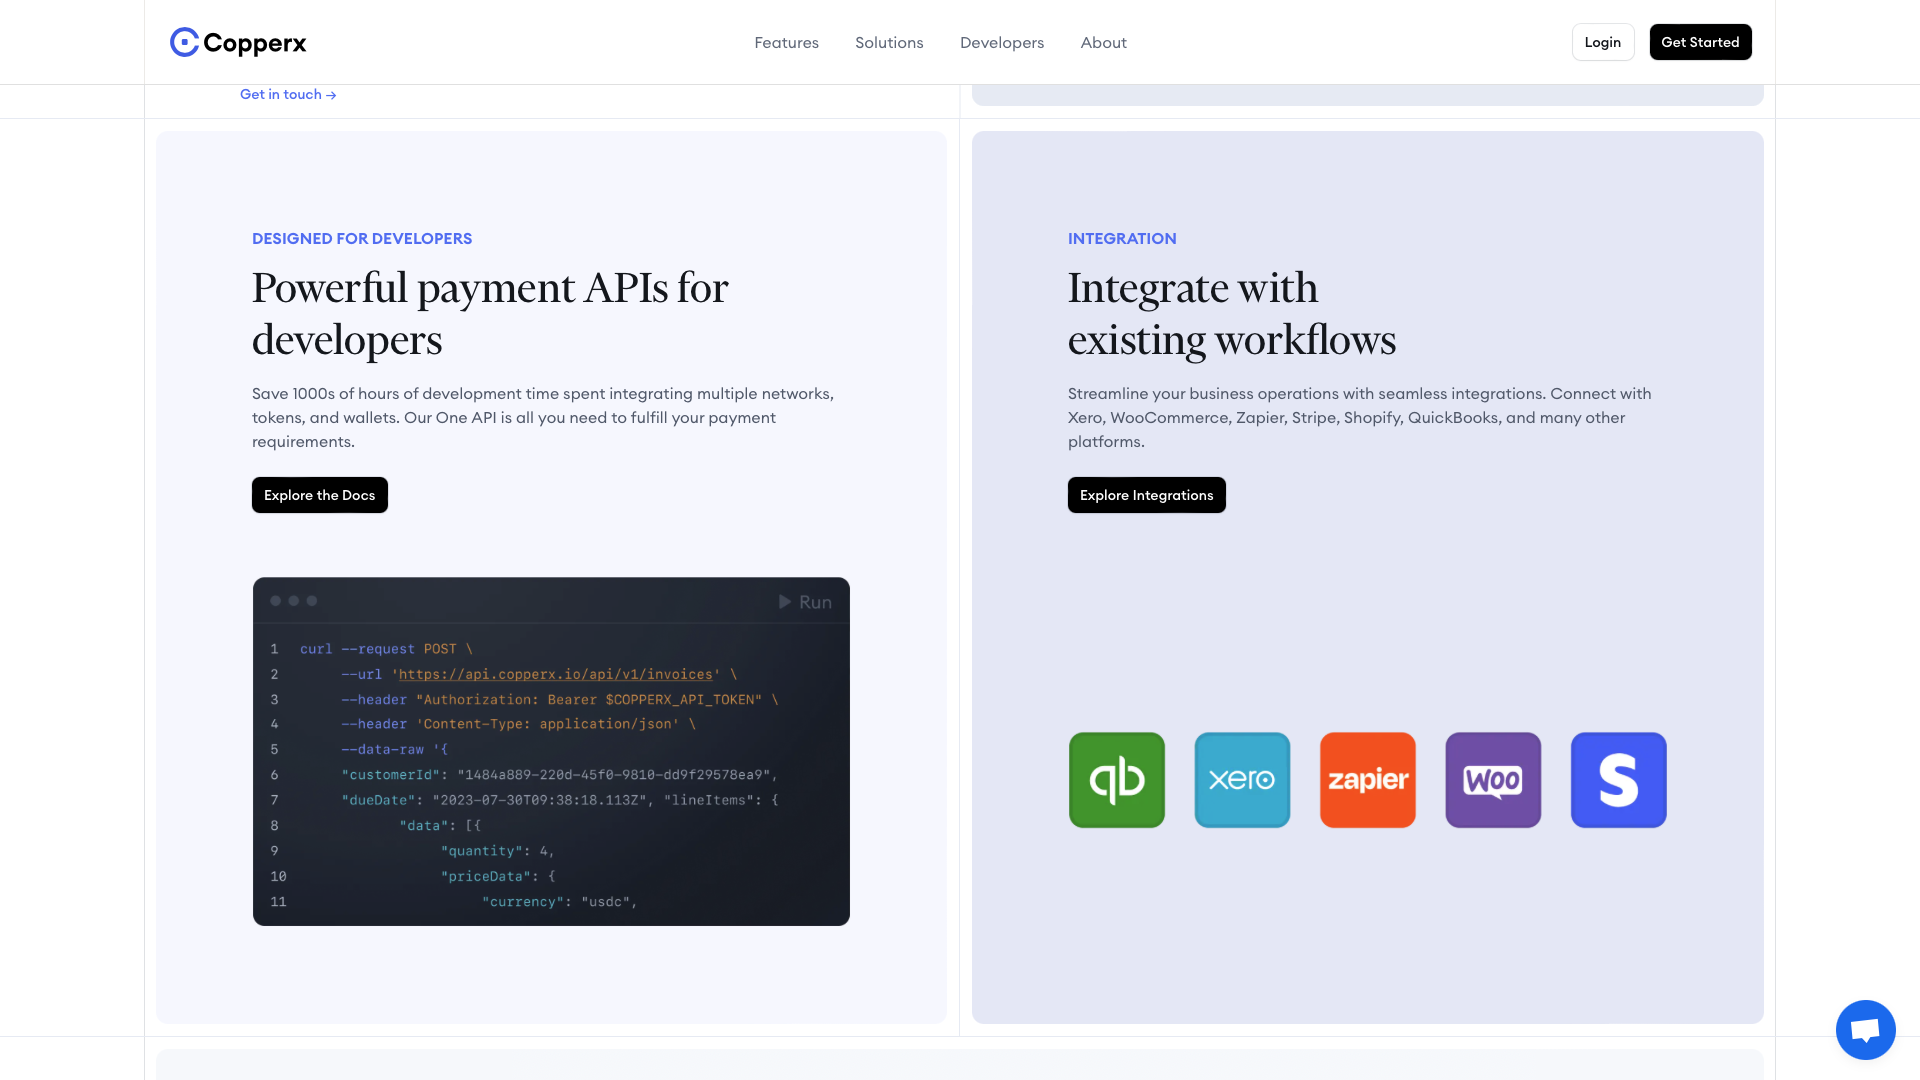Image resolution: width=1920 pixels, height=1080 pixels.
Task: Click the code window dots
Action: (x=293, y=601)
